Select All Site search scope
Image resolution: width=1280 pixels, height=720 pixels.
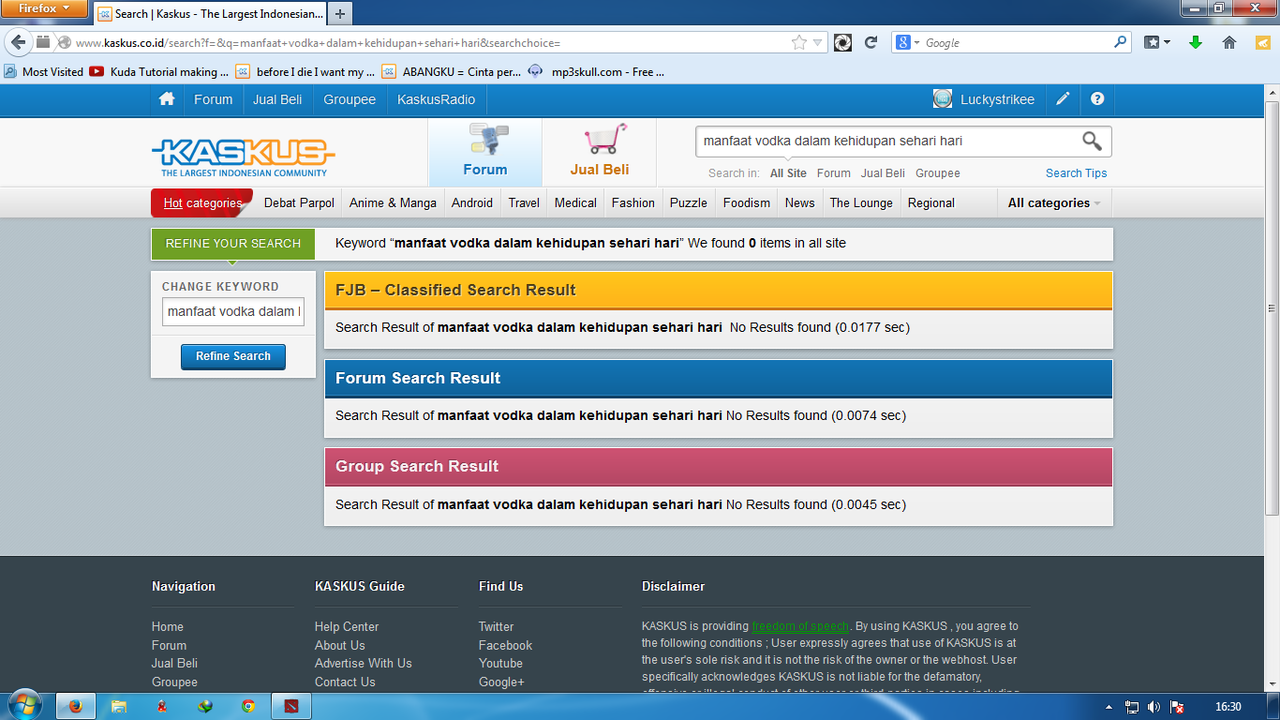[x=788, y=173]
